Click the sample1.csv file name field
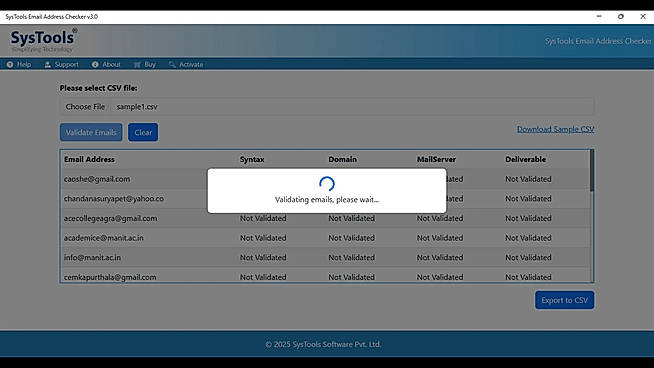This screenshot has width=654, height=368. (327, 107)
